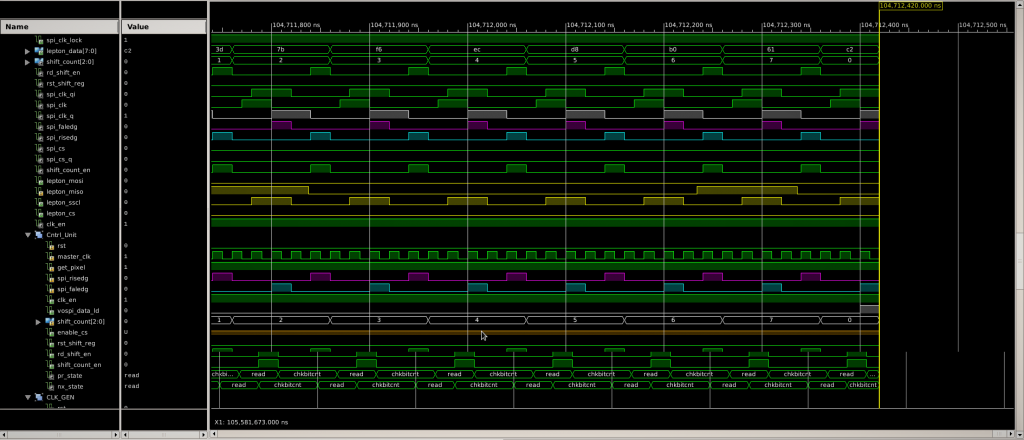The width and height of the screenshot is (1024, 440).
Task: Click the waveform horizontal scrollbar right arrow
Action: [x=1013, y=434]
